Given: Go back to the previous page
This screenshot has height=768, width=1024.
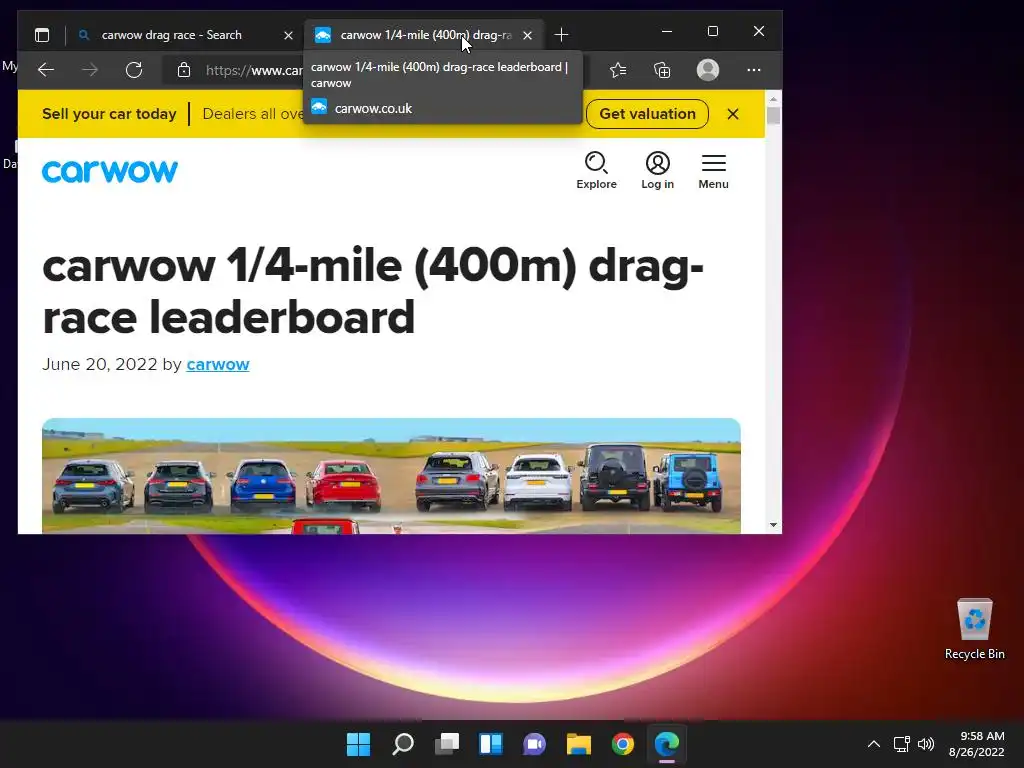Looking at the screenshot, I should point(46,70).
